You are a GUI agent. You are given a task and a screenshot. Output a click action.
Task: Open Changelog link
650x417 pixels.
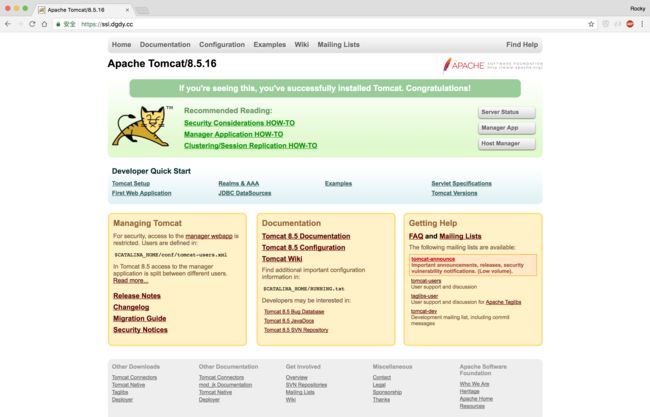(x=131, y=307)
